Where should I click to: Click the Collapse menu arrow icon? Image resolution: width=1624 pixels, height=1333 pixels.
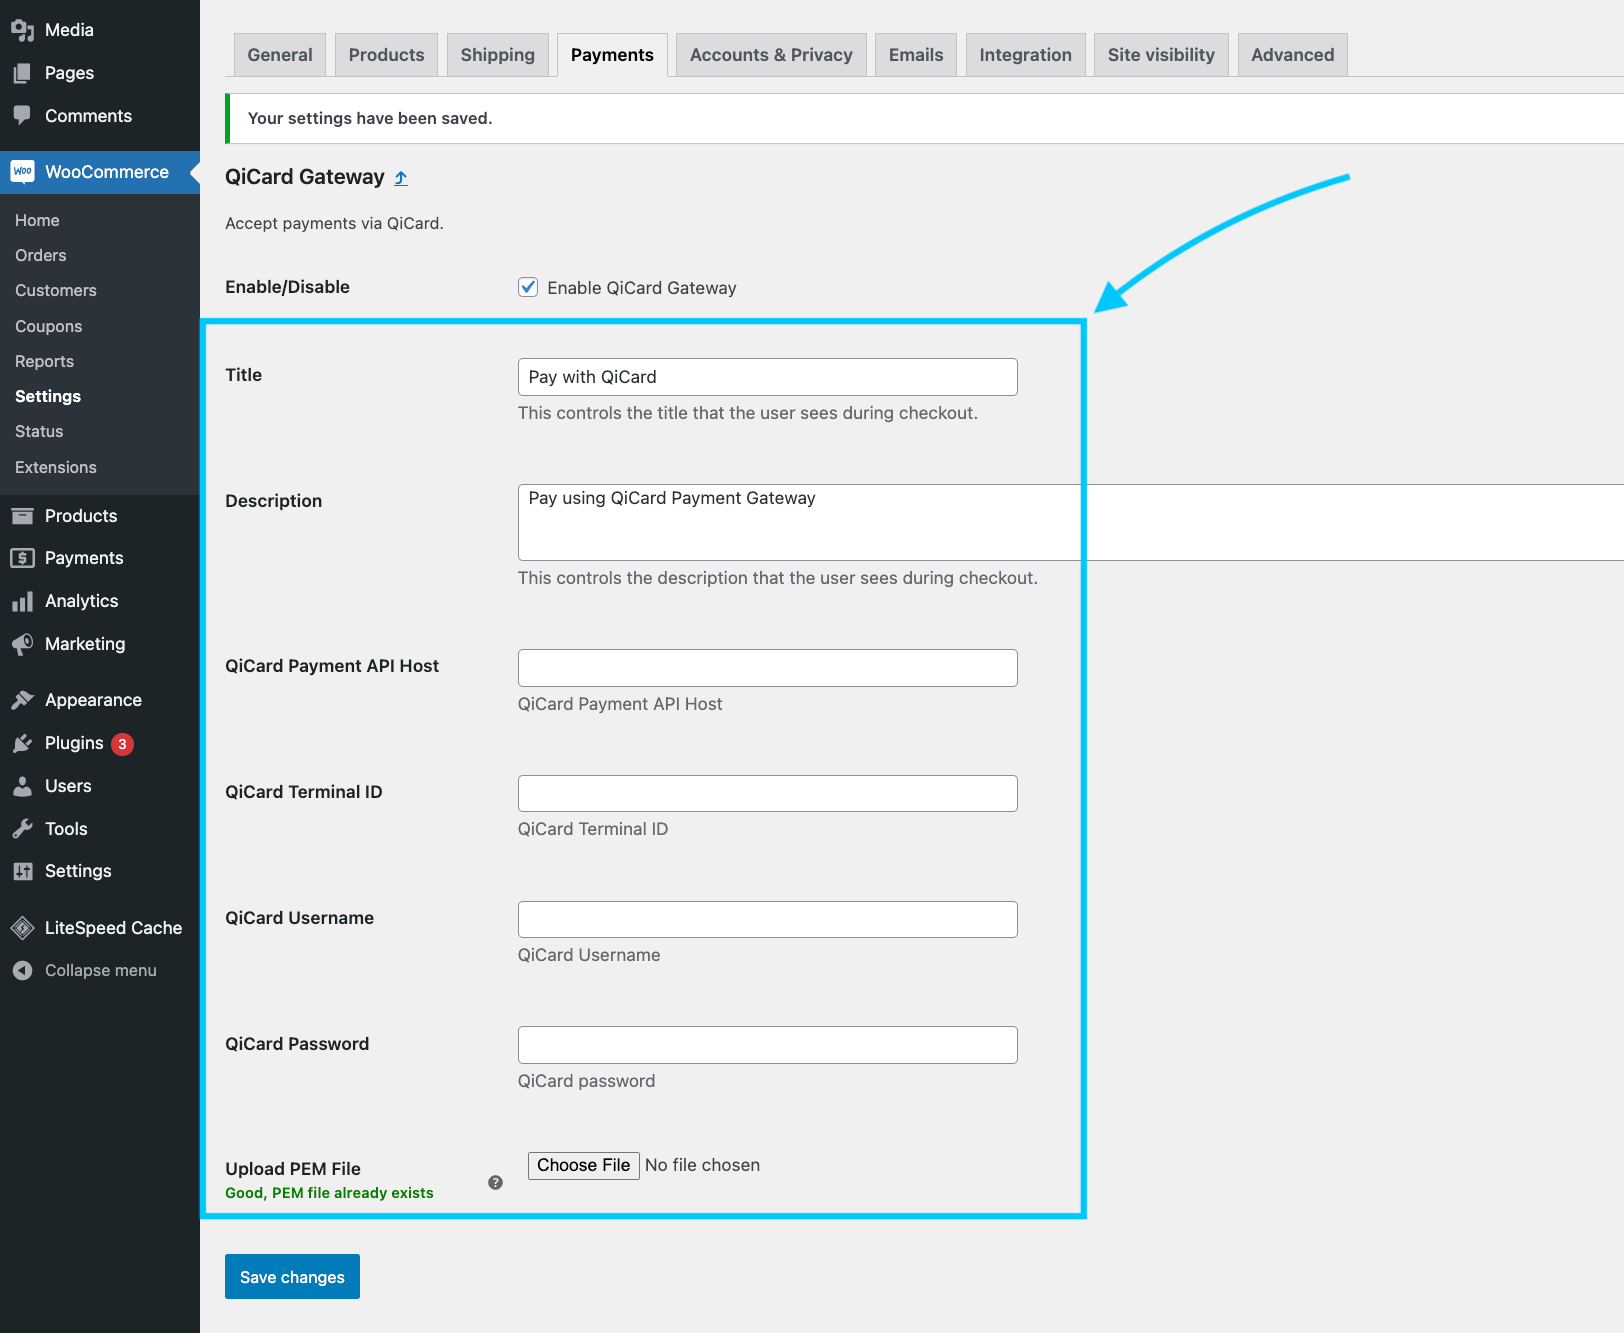pos(23,971)
